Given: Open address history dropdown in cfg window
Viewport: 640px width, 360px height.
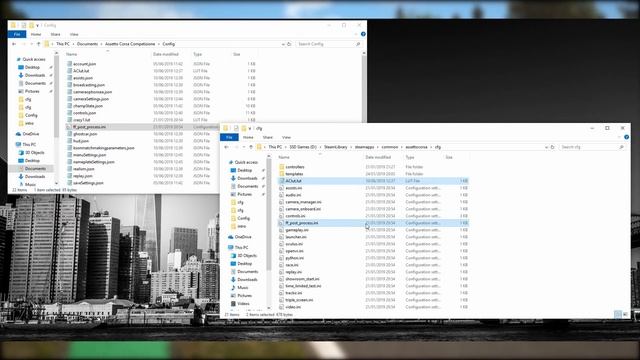Looking at the screenshot, I should pos(546,147).
